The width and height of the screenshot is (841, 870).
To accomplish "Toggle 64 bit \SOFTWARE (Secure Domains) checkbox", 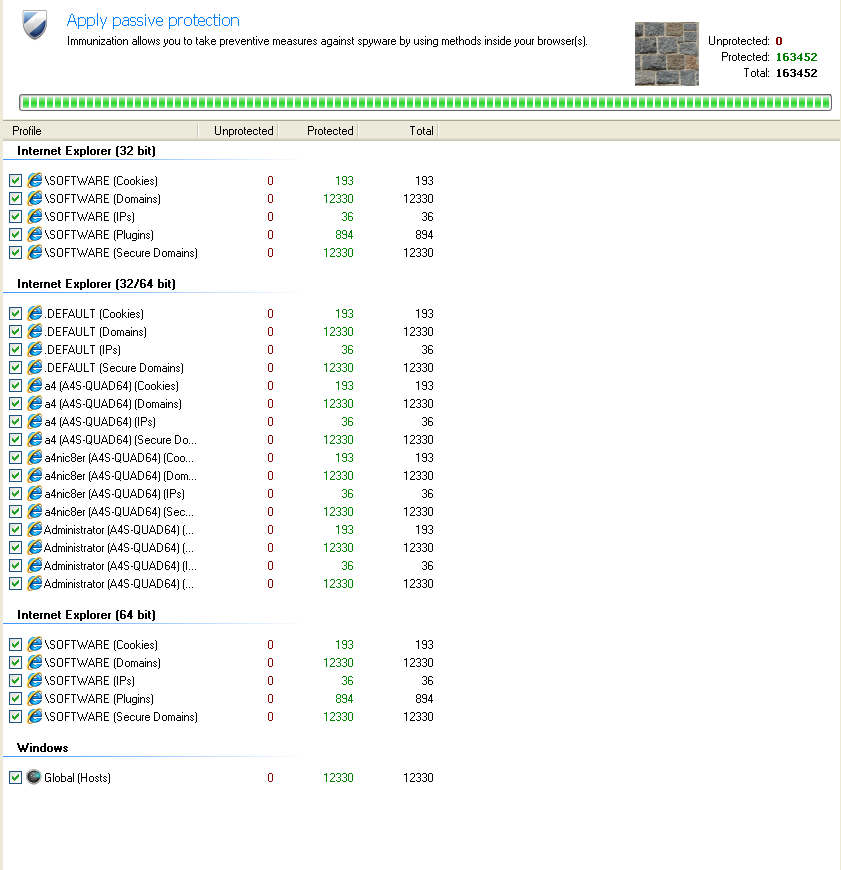I will [x=16, y=717].
